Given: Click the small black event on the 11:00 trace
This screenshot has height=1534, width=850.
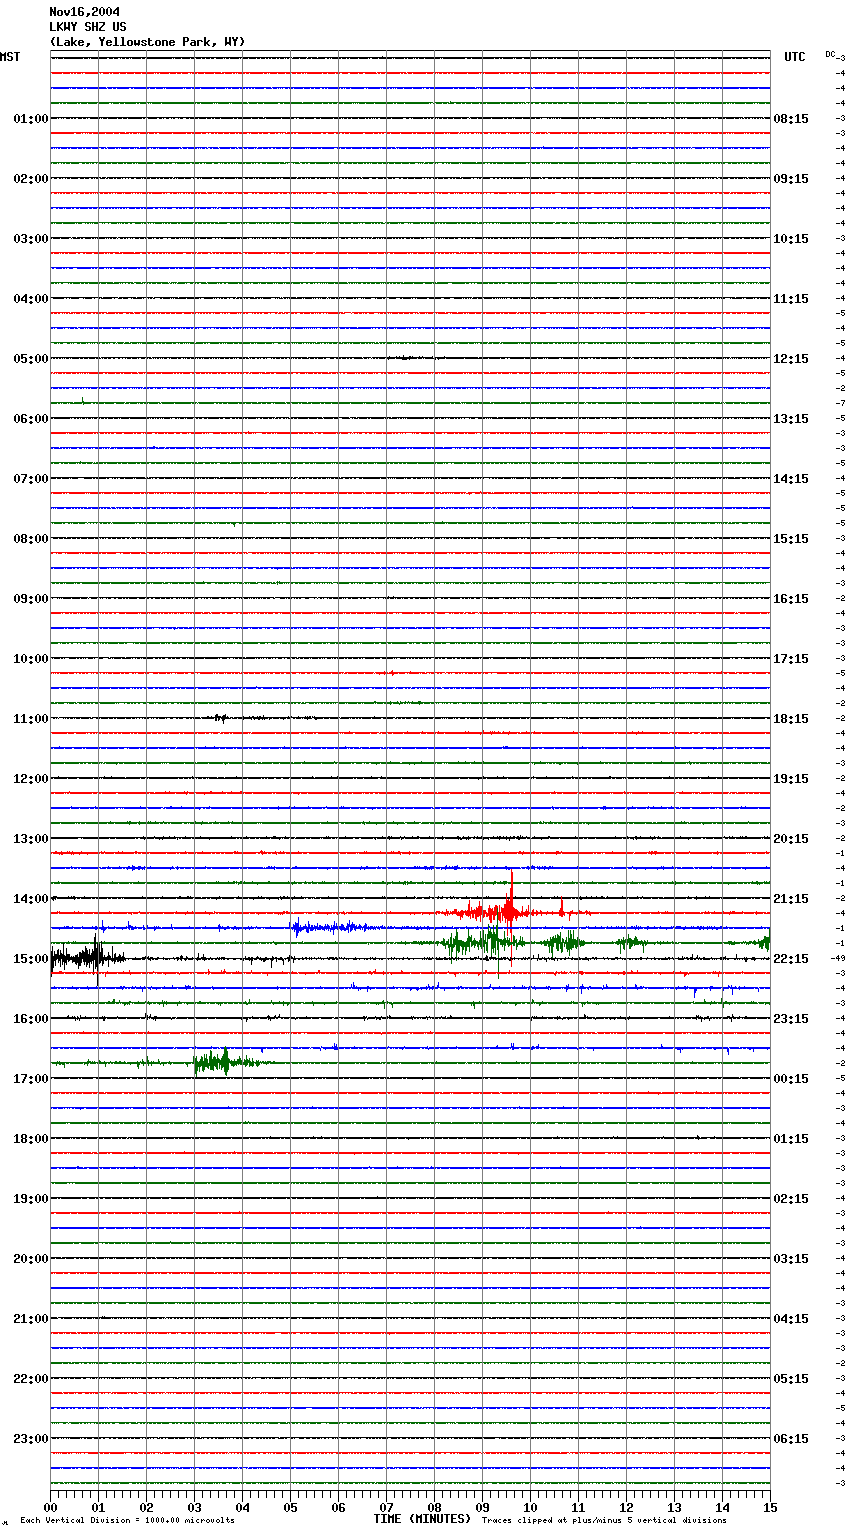Looking at the screenshot, I should point(221,718).
